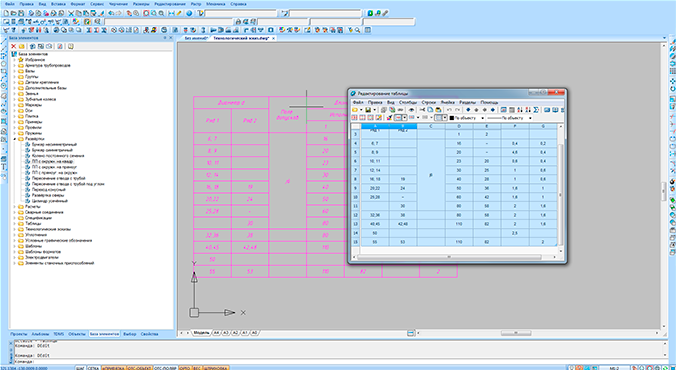
Task: Click the undo arrow in table editor toolbar
Action: pyautogui.click(x=449, y=110)
